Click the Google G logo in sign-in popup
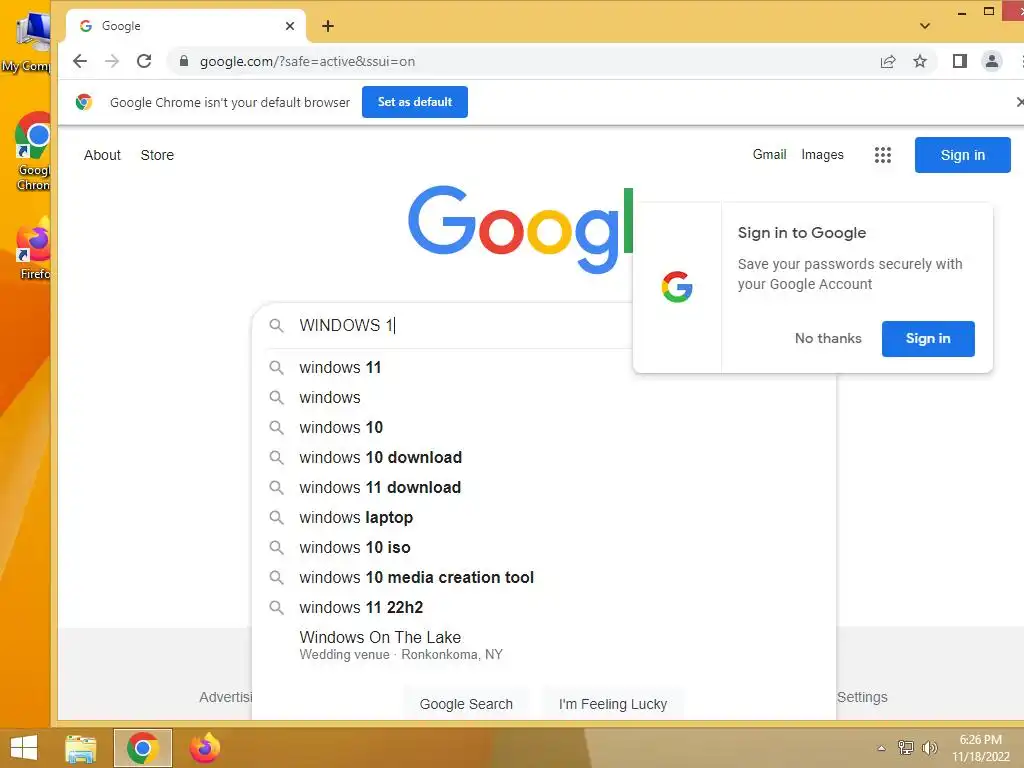 (677, 287)
